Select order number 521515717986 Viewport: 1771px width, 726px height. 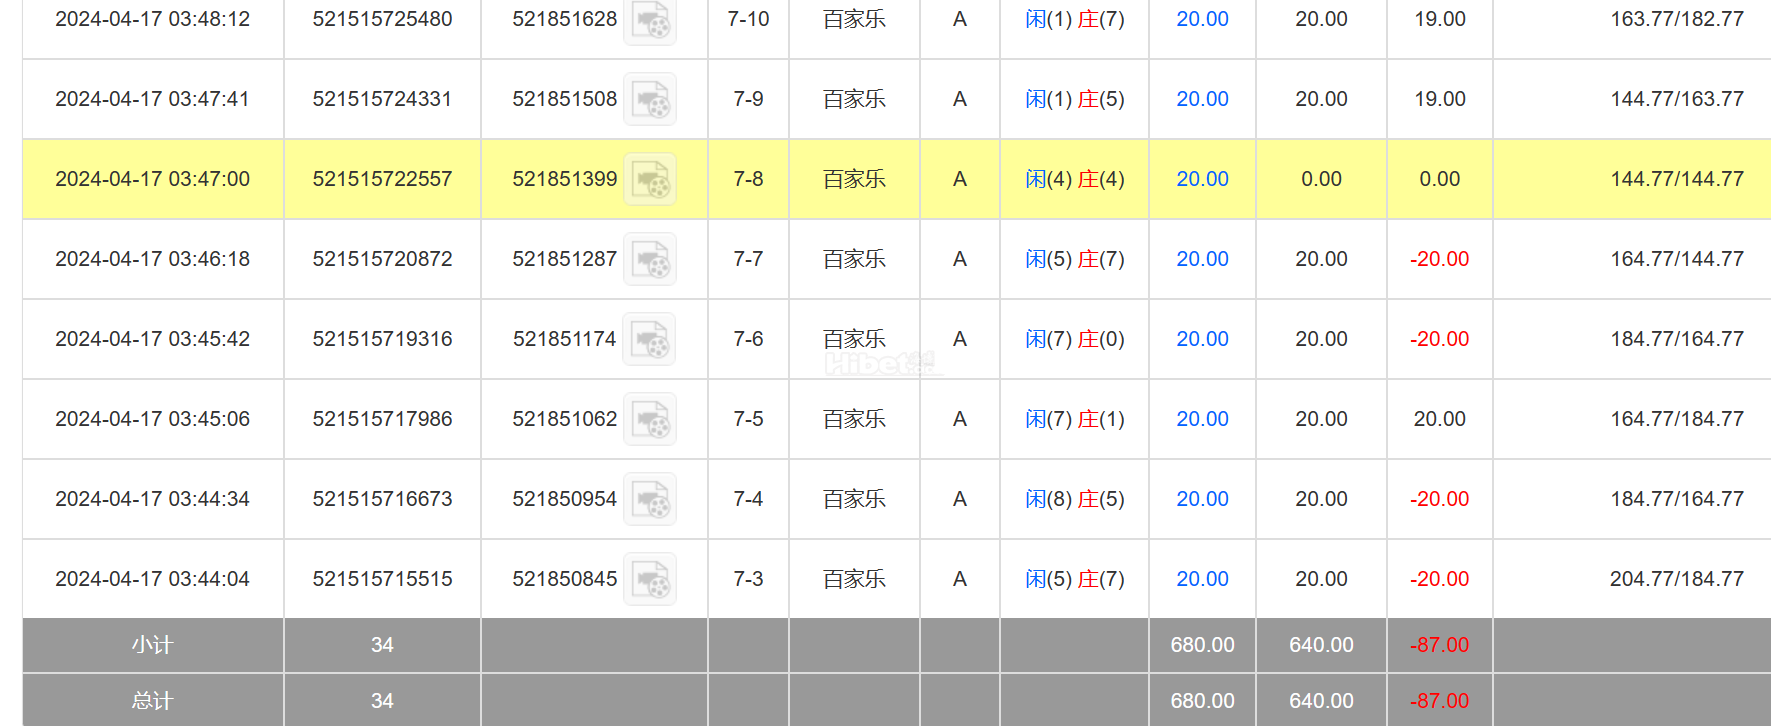pyautogui.click(x=382, y=419)
